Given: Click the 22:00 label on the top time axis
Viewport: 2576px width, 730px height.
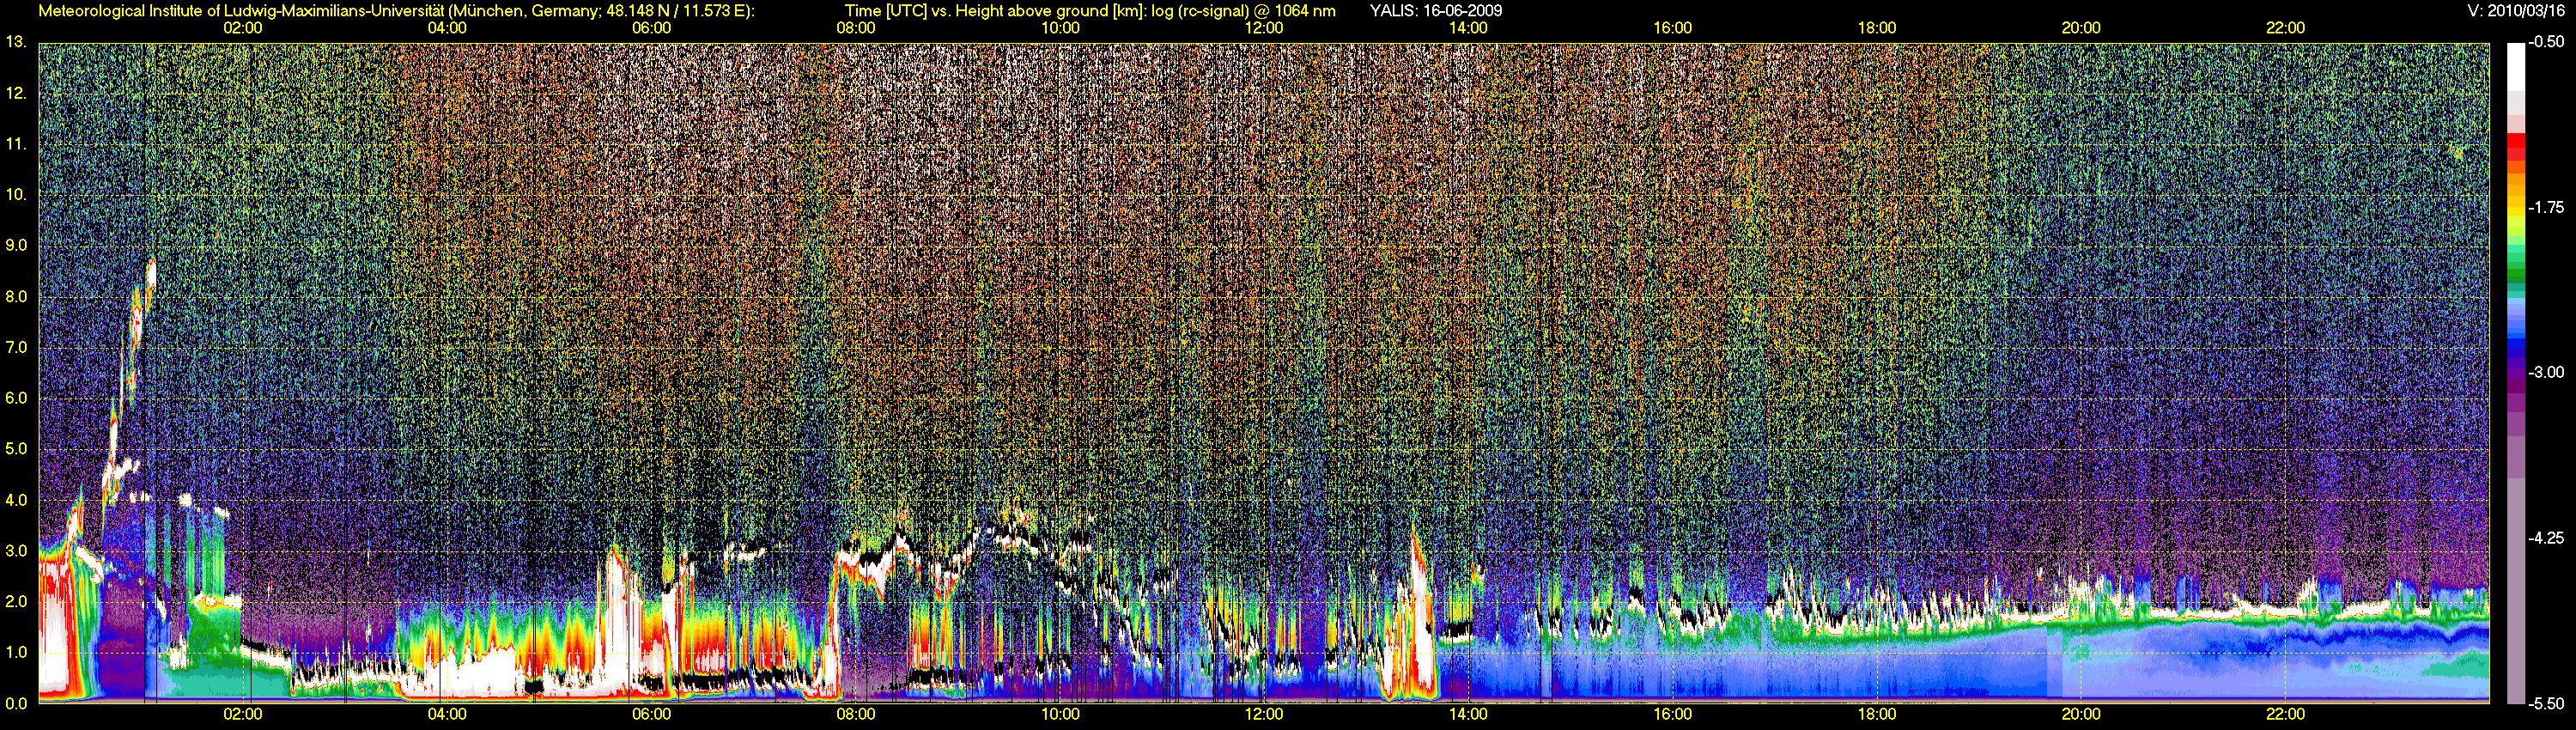Looking at the screenshot, I should click(2285, 28).
